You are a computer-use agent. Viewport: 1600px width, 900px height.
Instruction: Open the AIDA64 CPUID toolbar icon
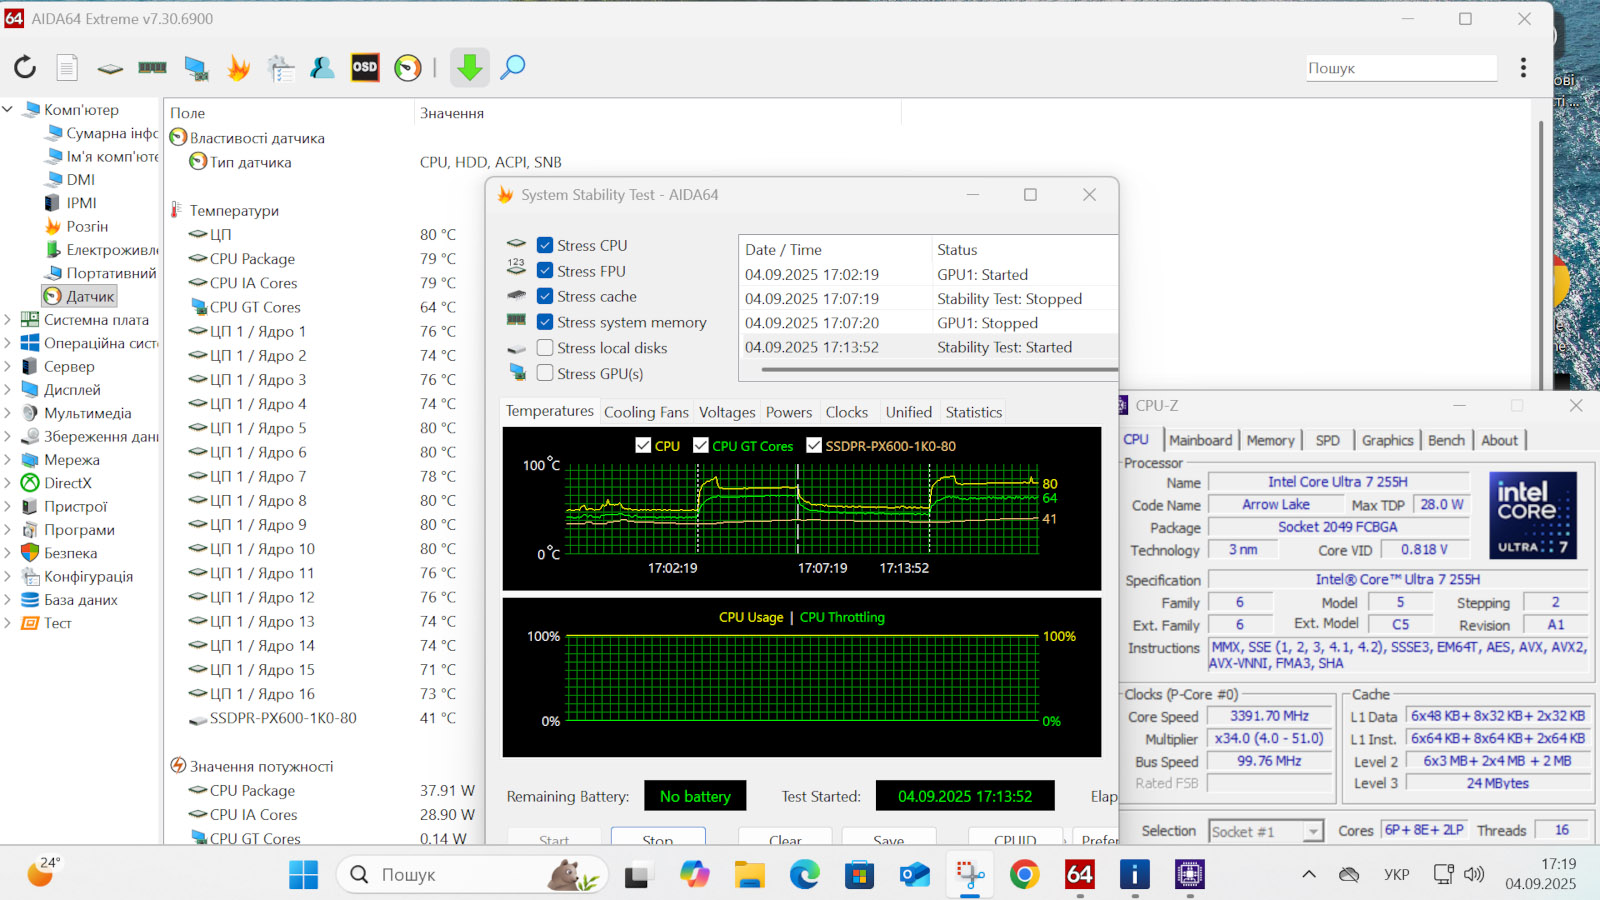(281, 67)
